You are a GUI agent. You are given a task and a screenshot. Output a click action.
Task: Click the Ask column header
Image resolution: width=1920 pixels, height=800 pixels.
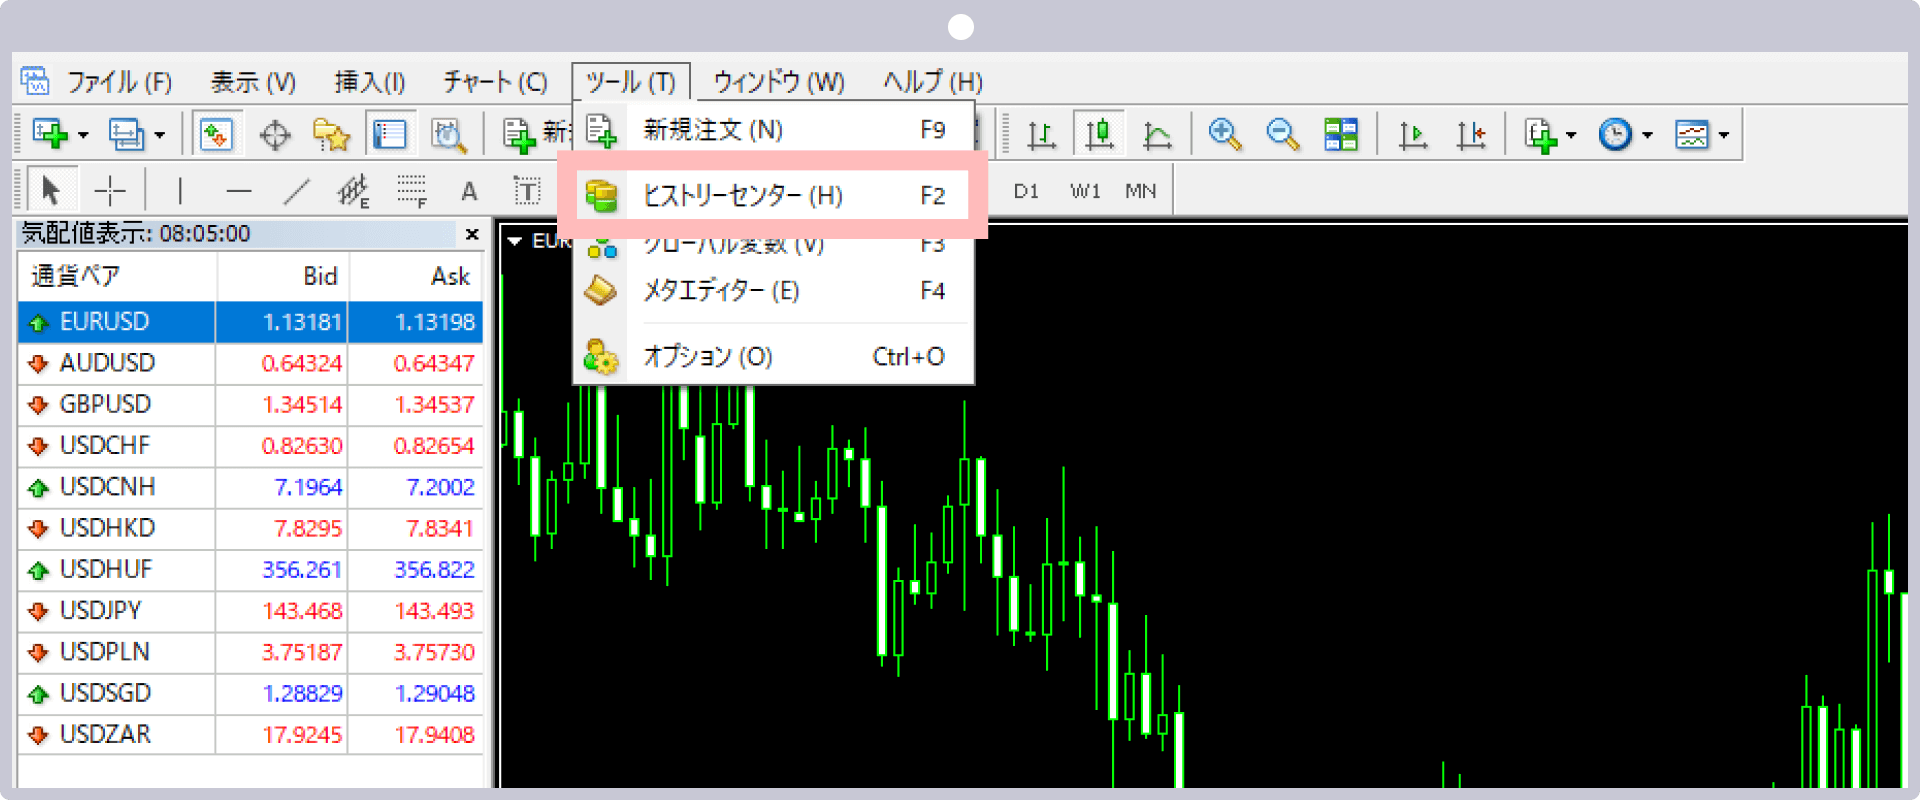point(416,276)
